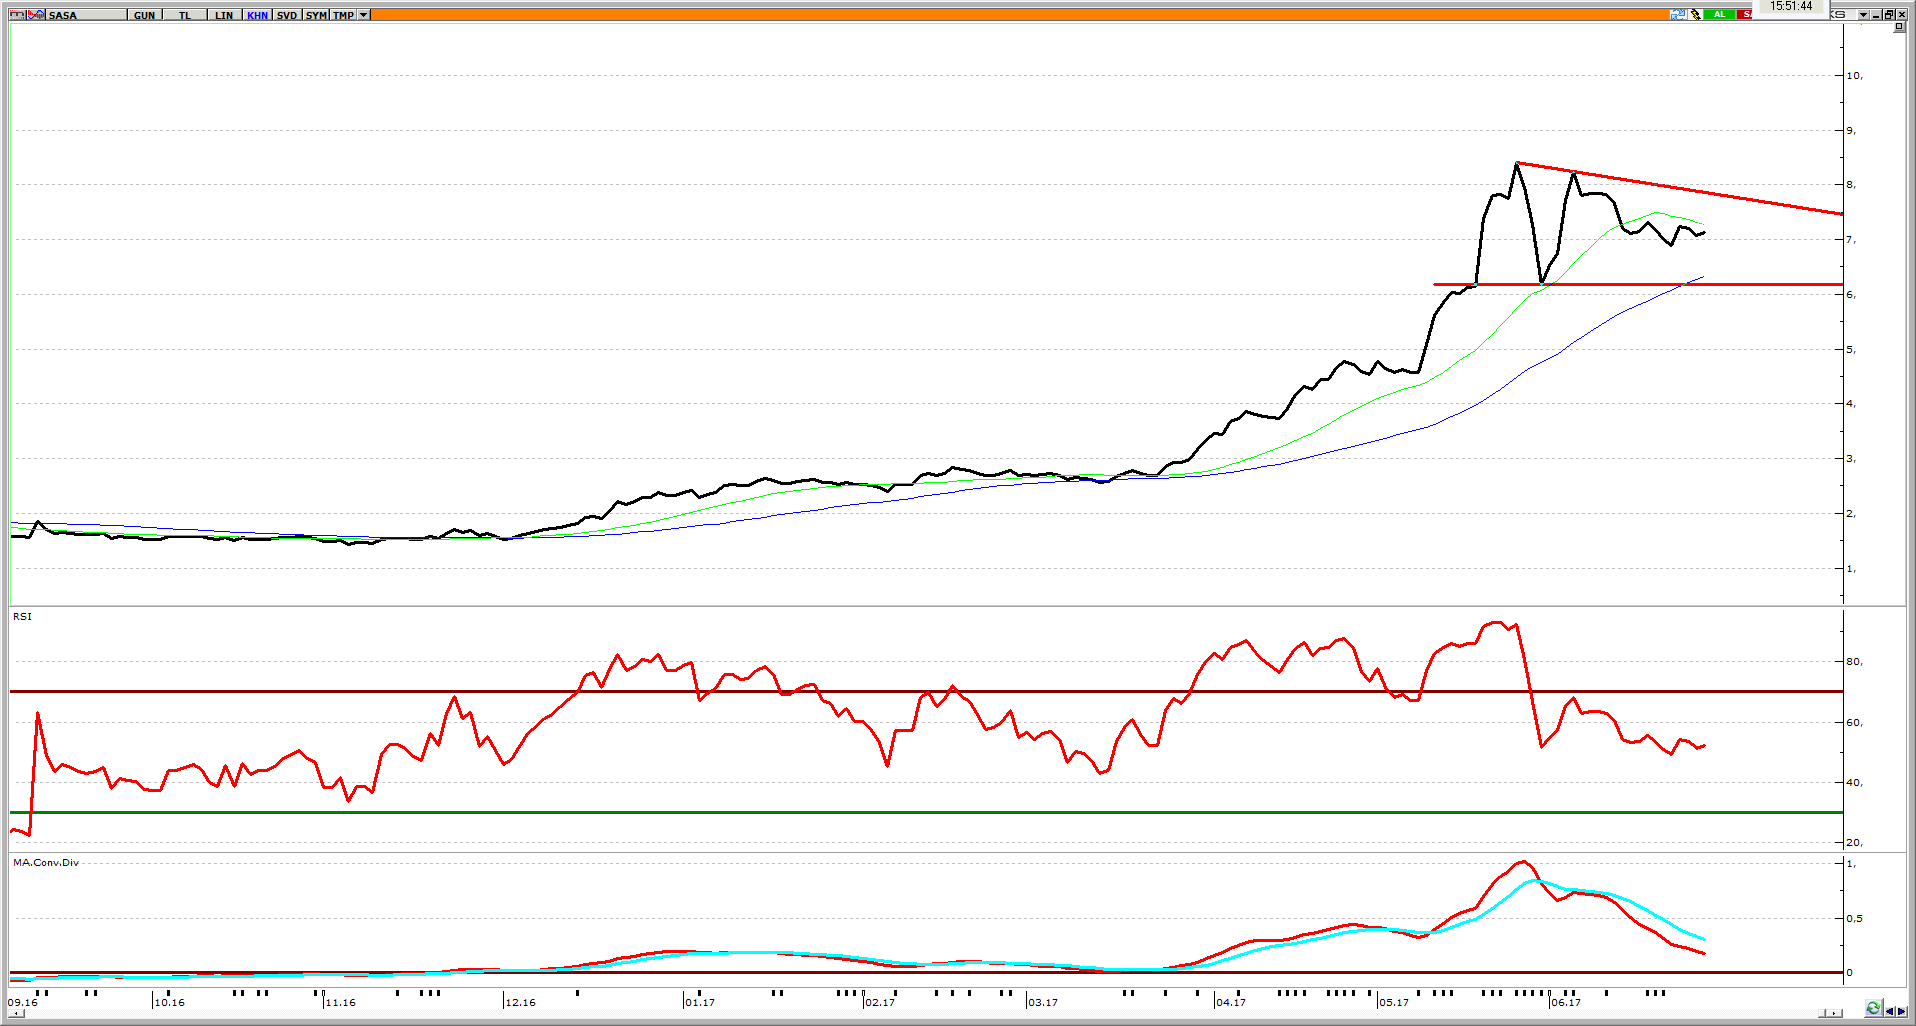Click the 04.17 date label on the axis
1916x1026 pixels.
click(x=1231, y=1002)
